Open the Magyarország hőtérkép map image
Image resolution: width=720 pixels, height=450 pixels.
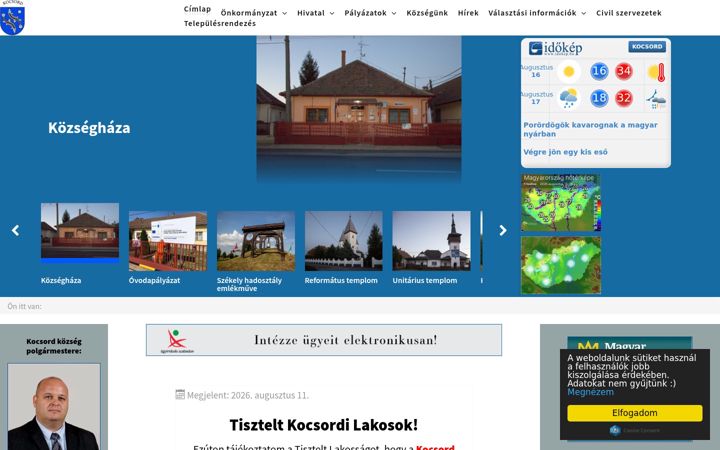tap(561, 202)
